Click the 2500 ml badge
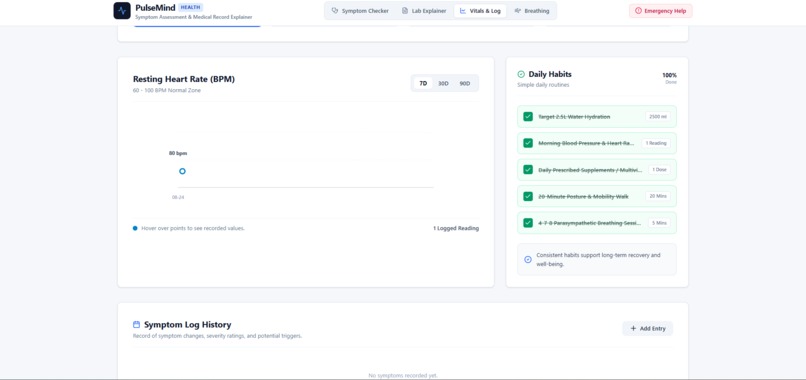Viewport: 806px width, 380px height. pos(658,117)
